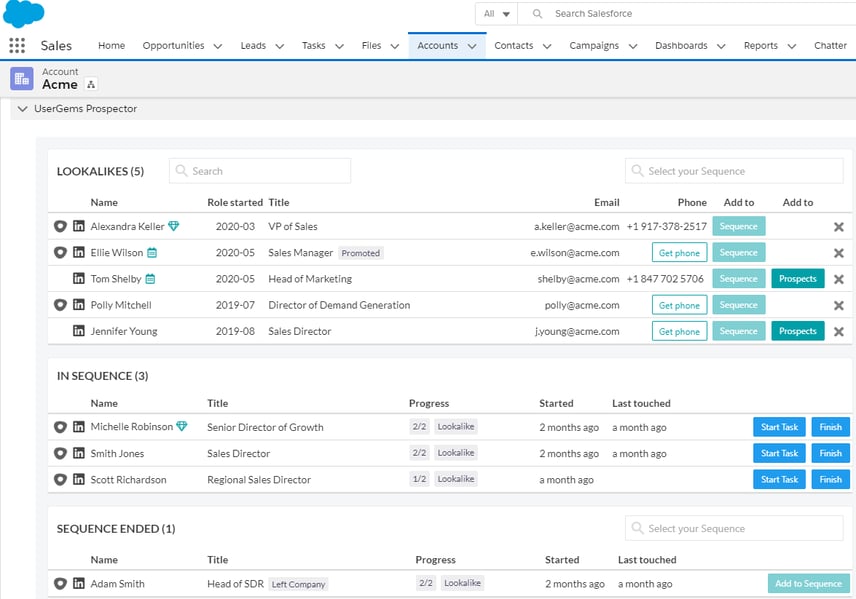
Task: Click the a.keller@acme.com email
Action: [x=576, y=226]
